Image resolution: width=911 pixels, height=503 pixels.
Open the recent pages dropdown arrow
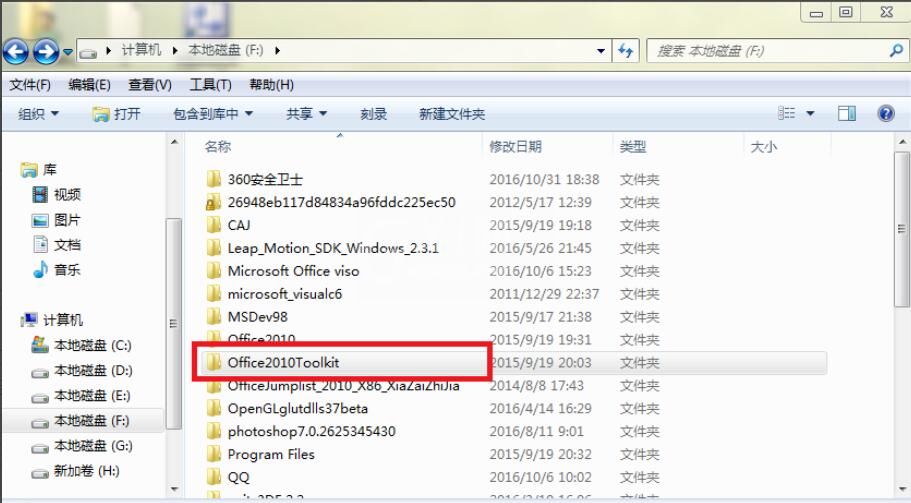[x=68, y=52]
